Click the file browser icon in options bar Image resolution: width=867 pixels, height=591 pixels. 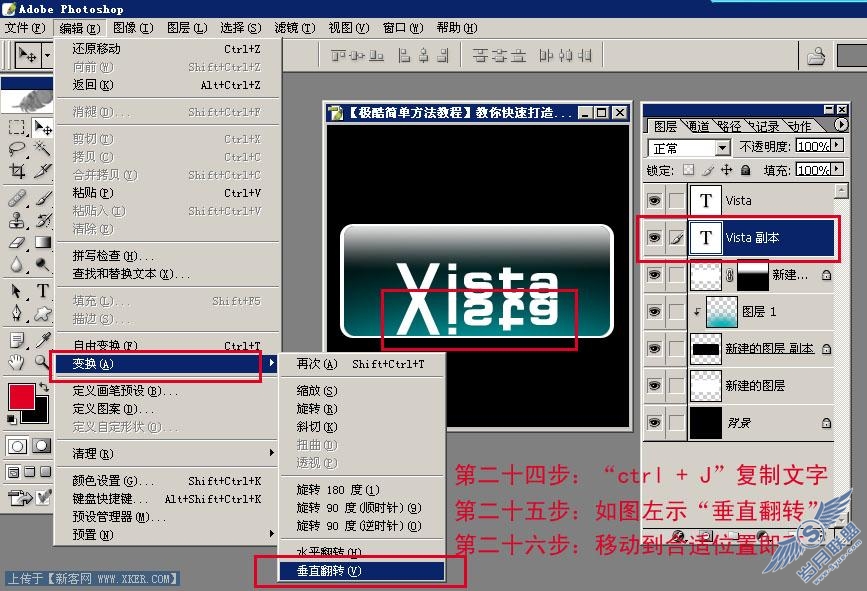click(x=816, y=56)
